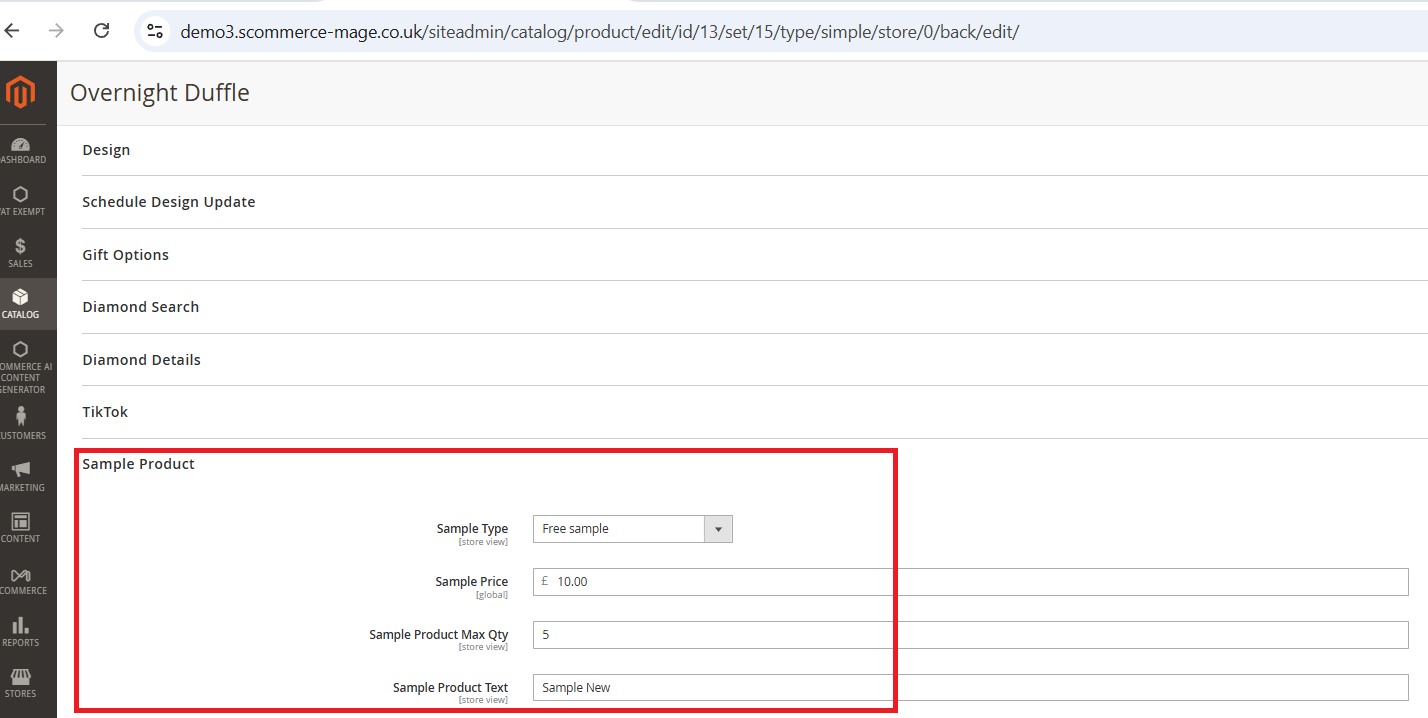Click the Magento logo icon
This screenshot has height=718, width=1428.
(x=20, y=93)
